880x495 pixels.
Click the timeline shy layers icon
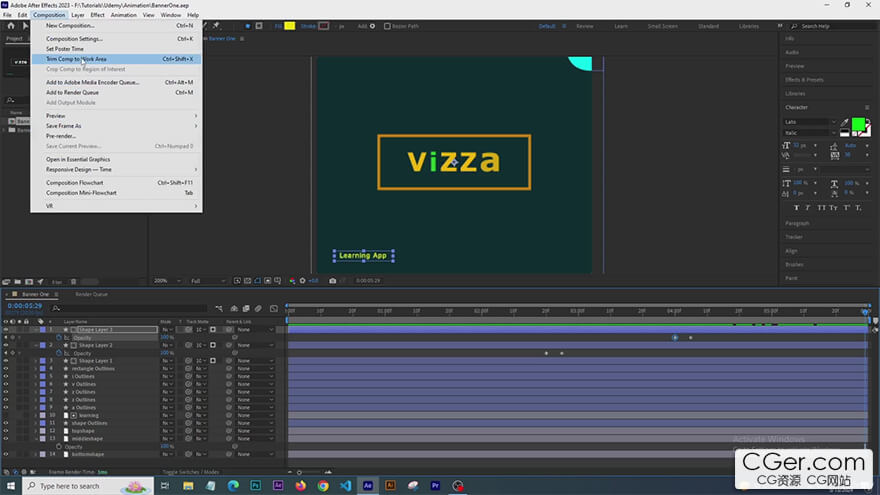[x=234, y=308]
